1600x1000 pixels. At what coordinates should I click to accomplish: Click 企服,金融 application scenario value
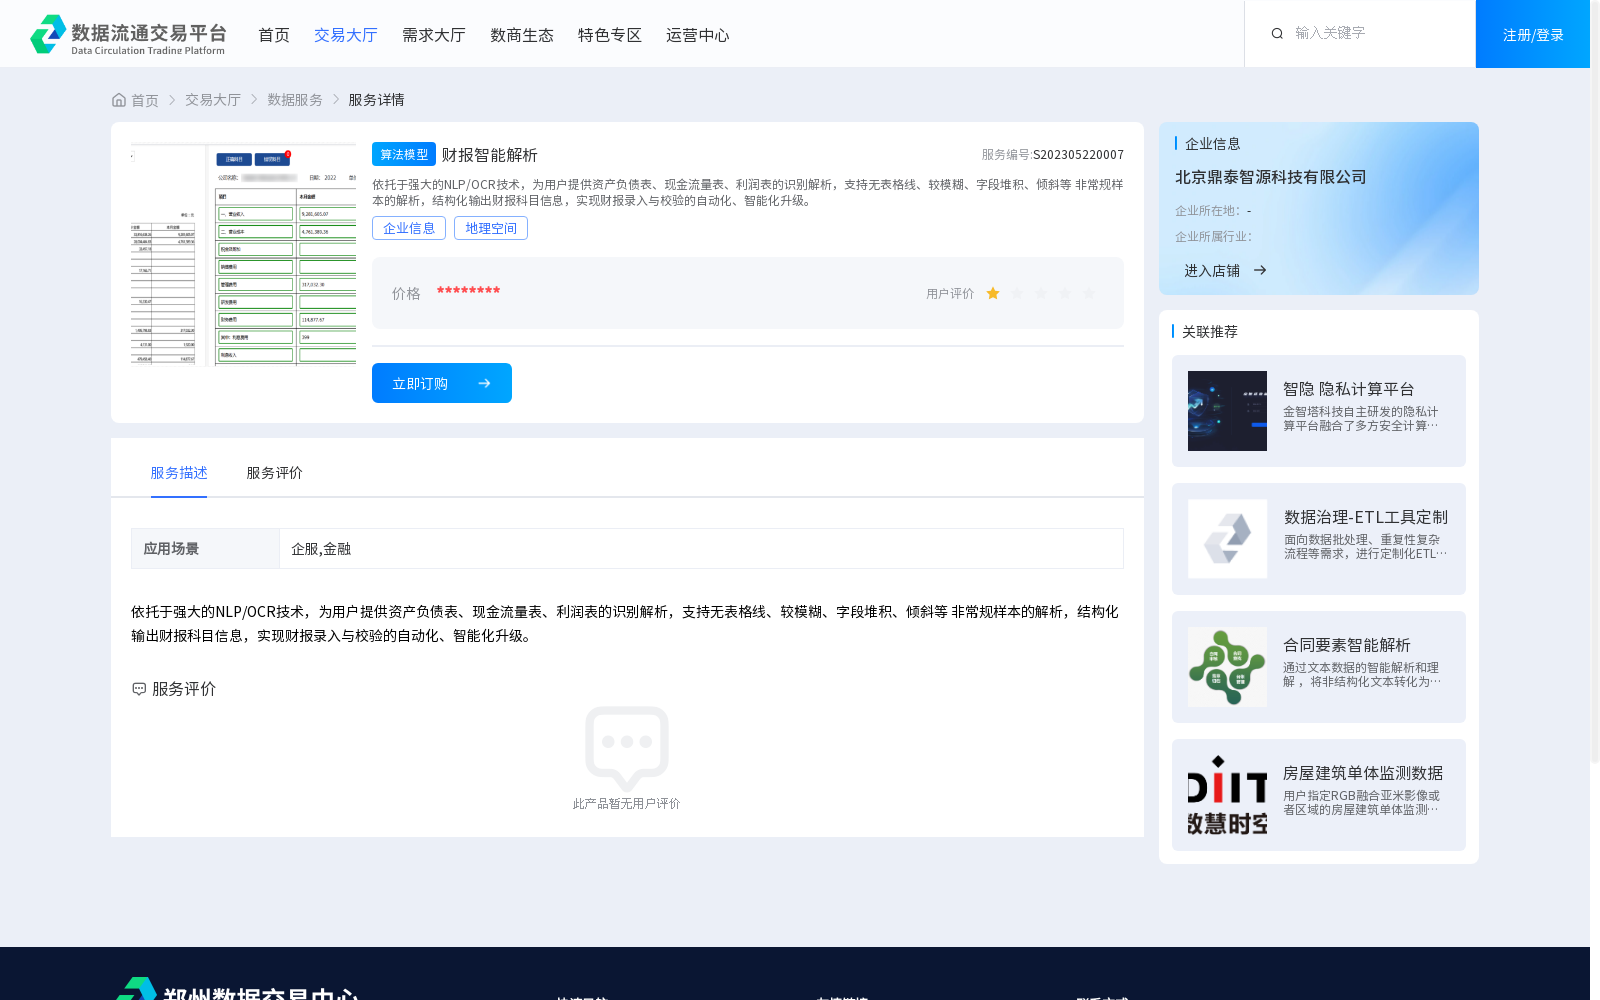tap(321, 549)
